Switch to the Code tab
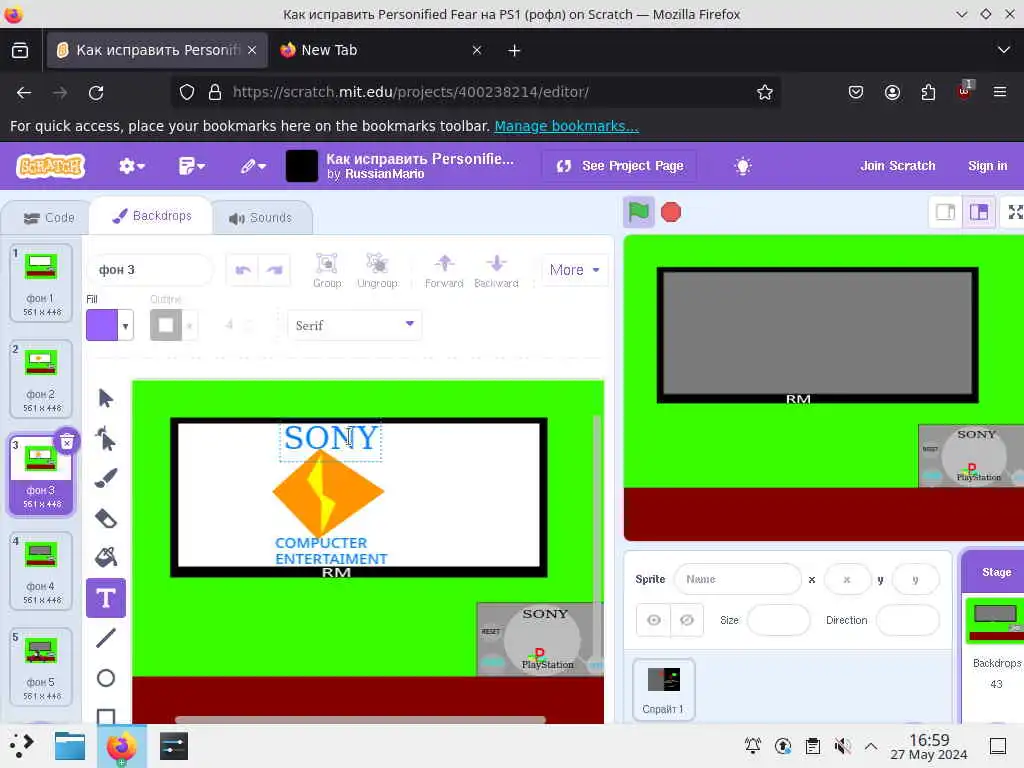 pos(49,217)
